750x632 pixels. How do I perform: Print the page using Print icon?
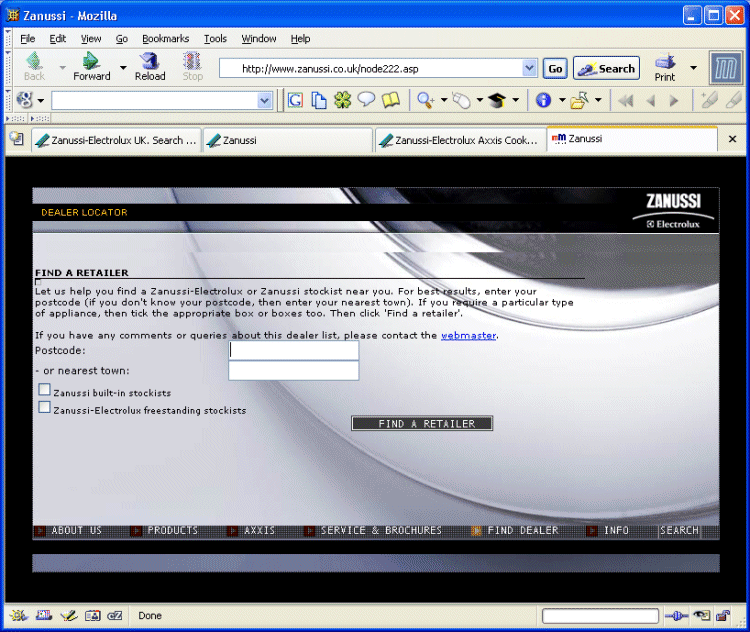coord(665,62)
